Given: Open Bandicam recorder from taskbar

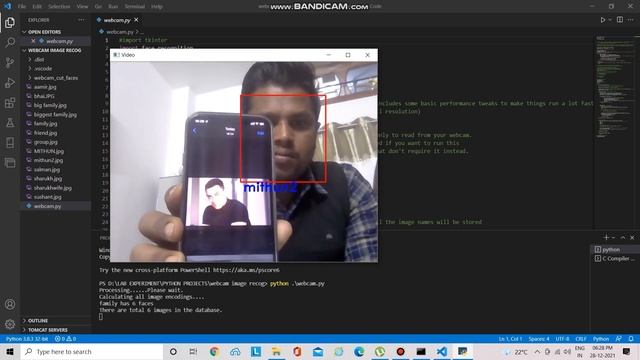Looking at the screenshot, I should (x=400, y=351).
